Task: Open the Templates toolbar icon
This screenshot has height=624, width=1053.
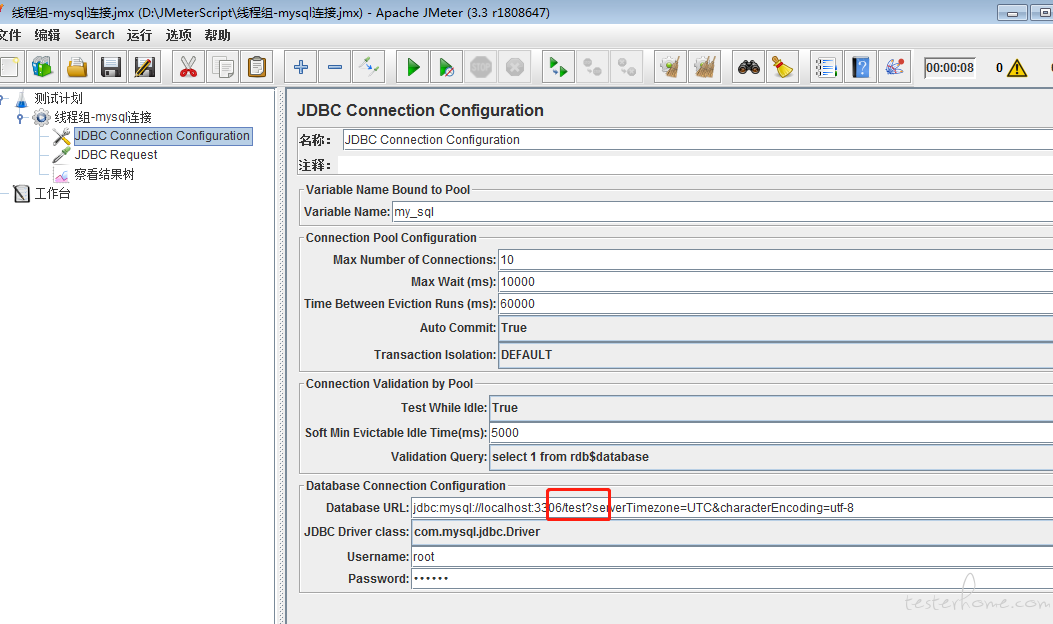Action: tap(42, 67)
